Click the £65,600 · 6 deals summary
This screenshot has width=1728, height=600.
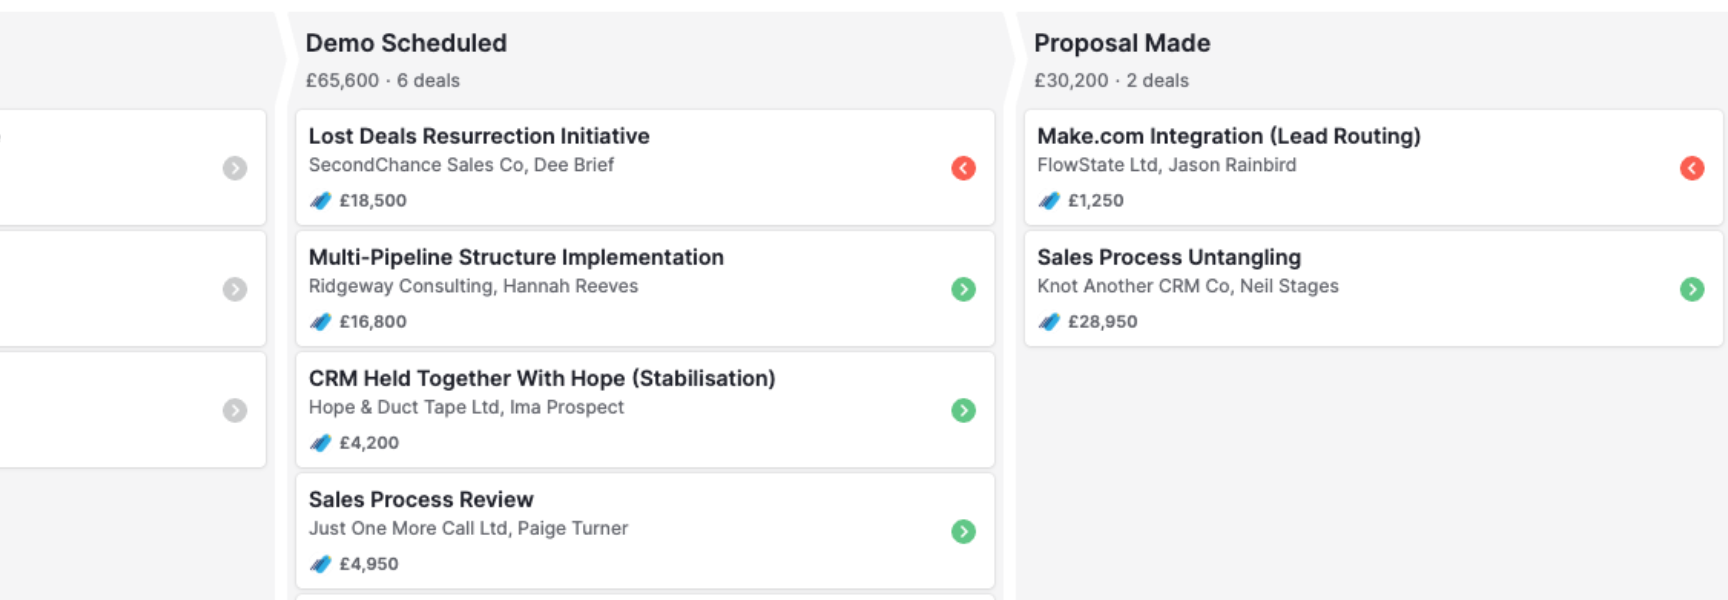383,80
